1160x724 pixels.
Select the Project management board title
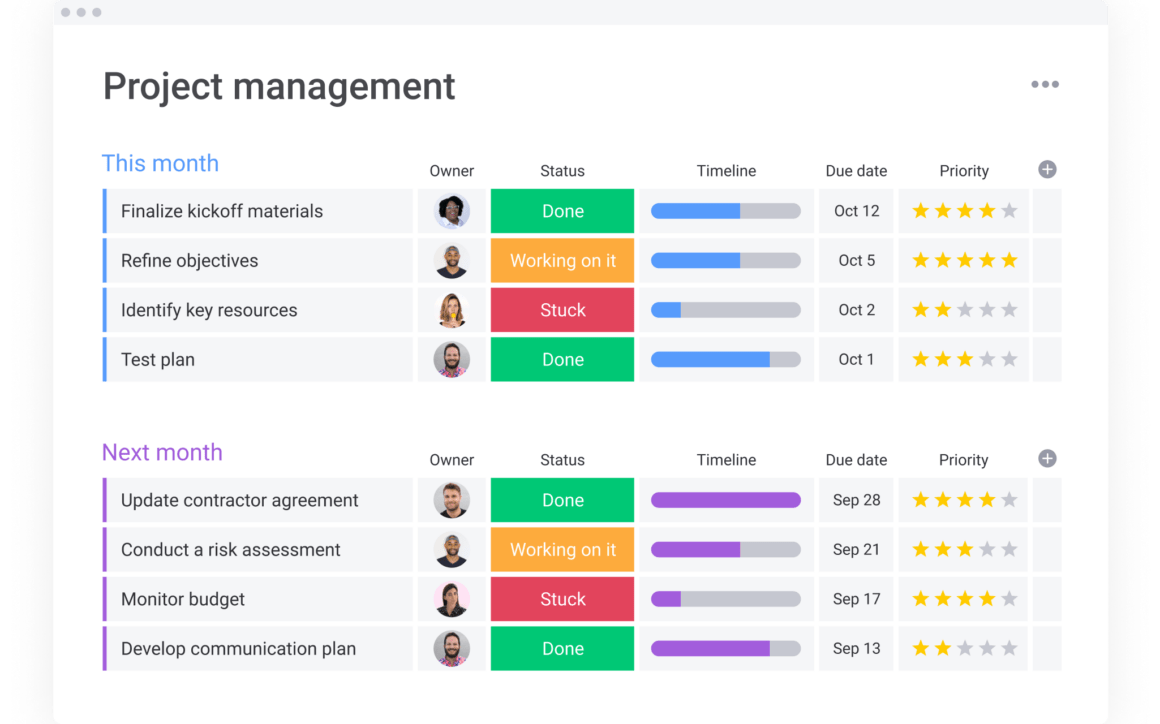point(278,87)
